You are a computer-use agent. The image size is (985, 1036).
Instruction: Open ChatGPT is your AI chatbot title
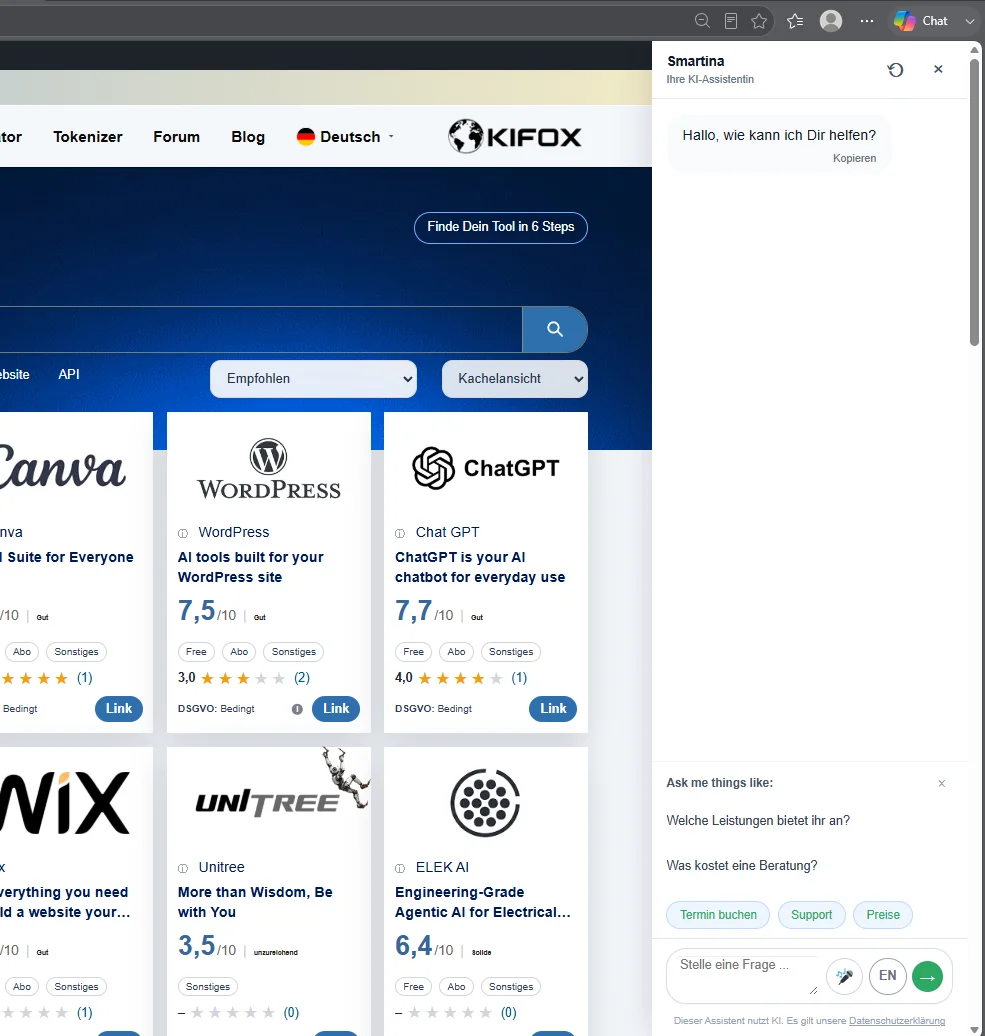coord(480,567)
